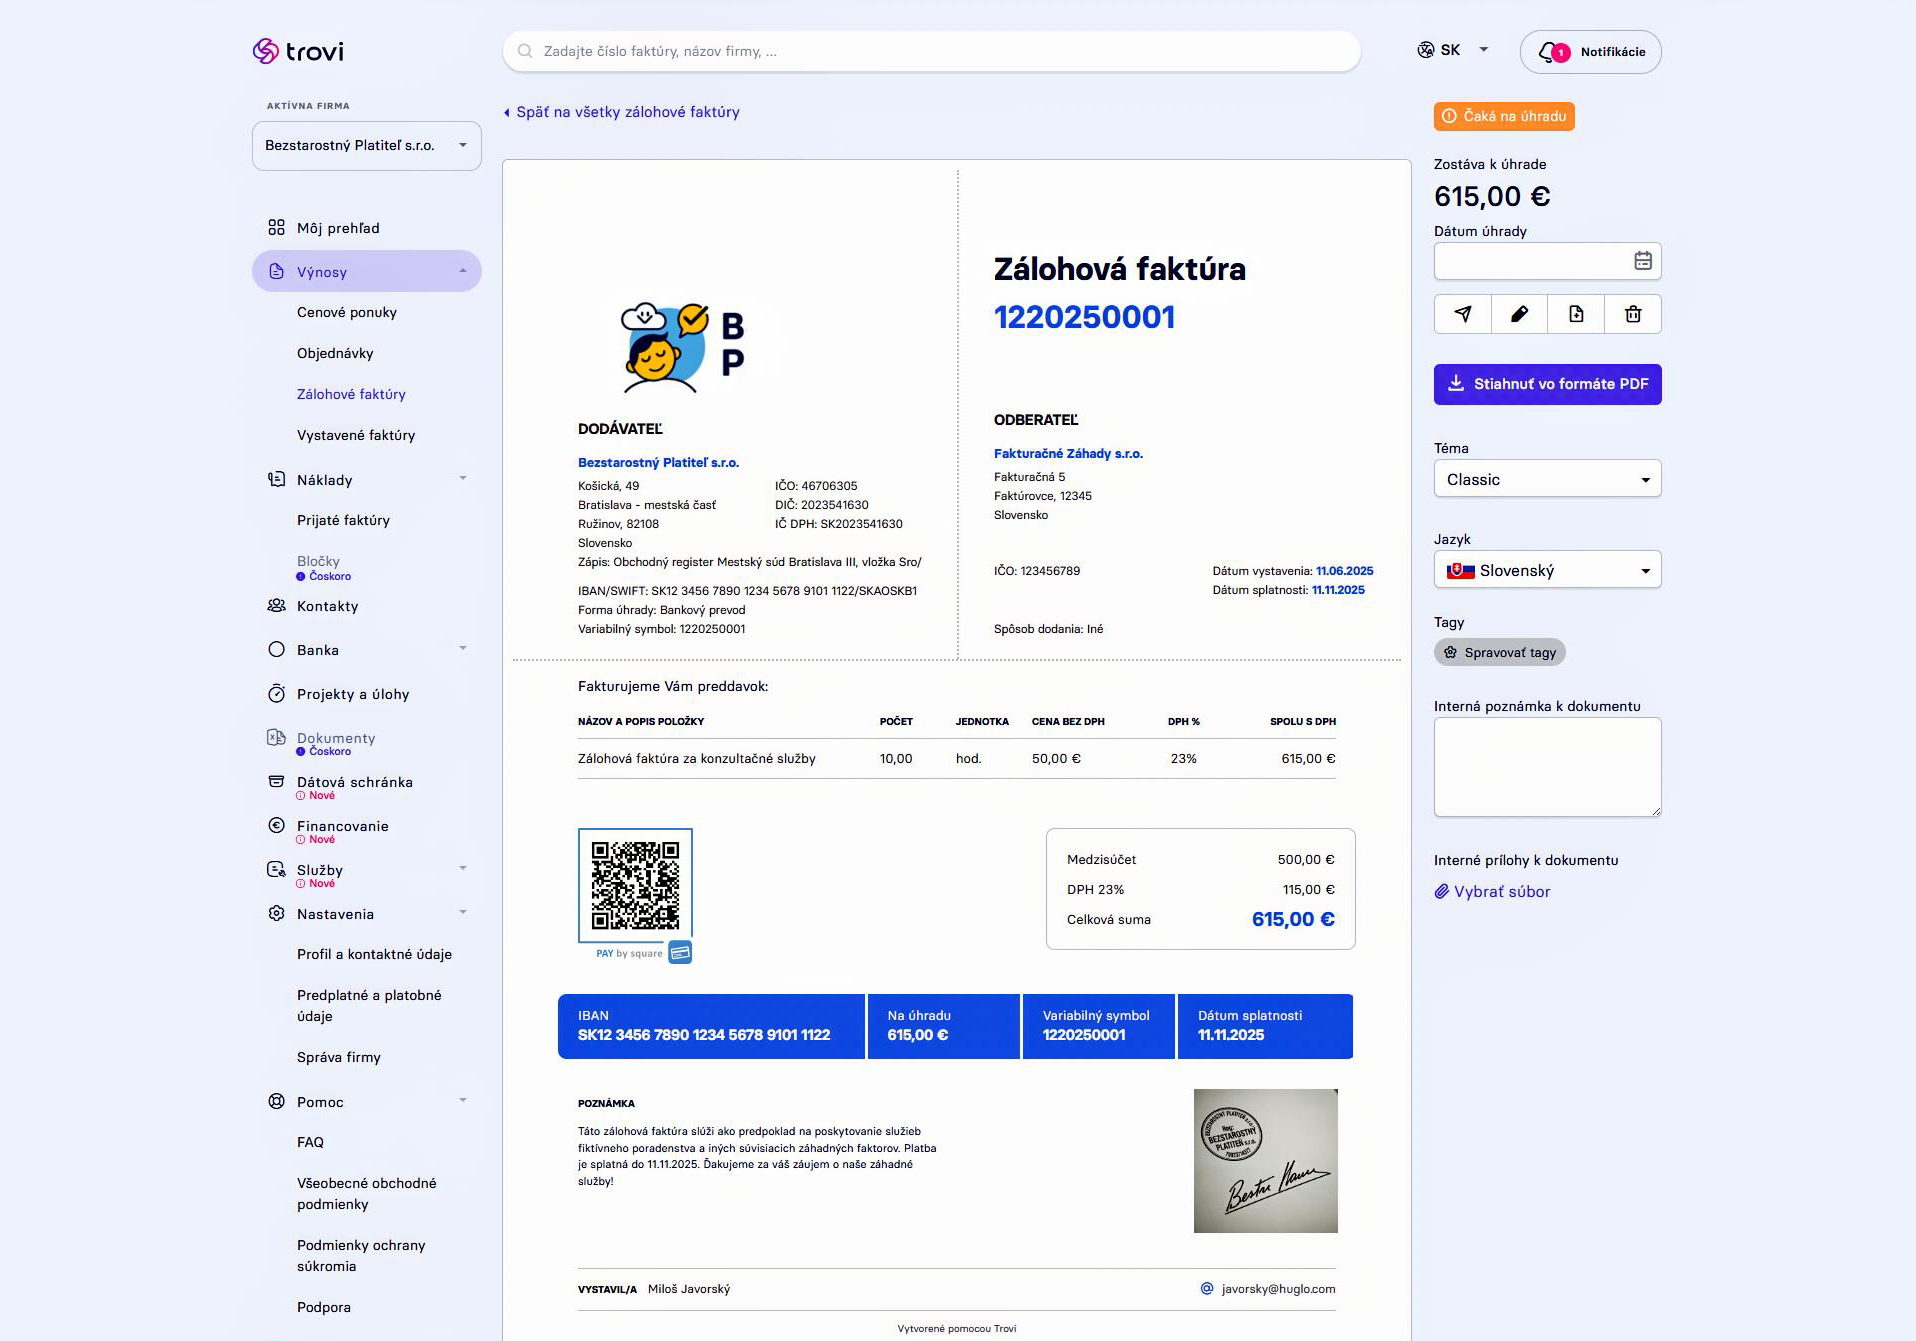
Task: Open the Téma Classic dropdown
Action: (1548, 479)
